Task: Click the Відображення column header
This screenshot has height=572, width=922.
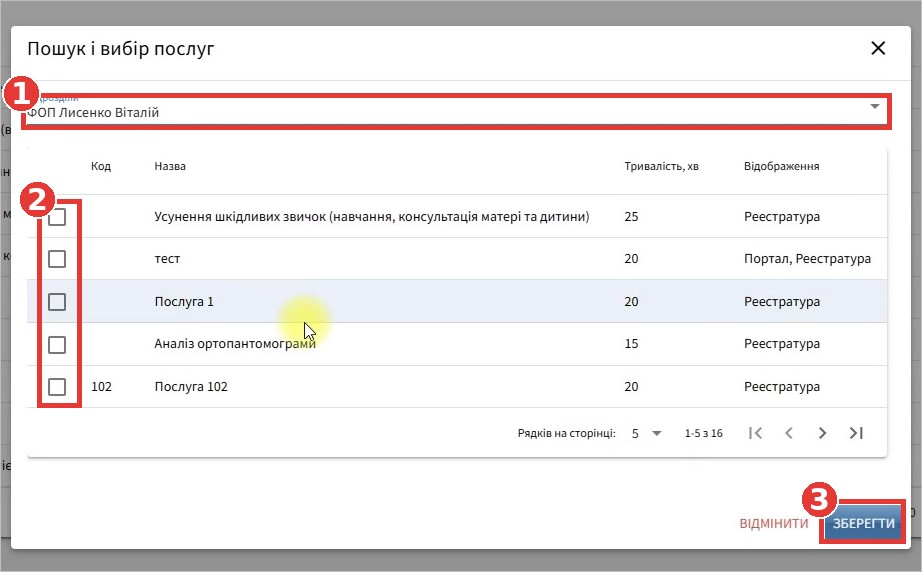Action: (x=781, y=166)
